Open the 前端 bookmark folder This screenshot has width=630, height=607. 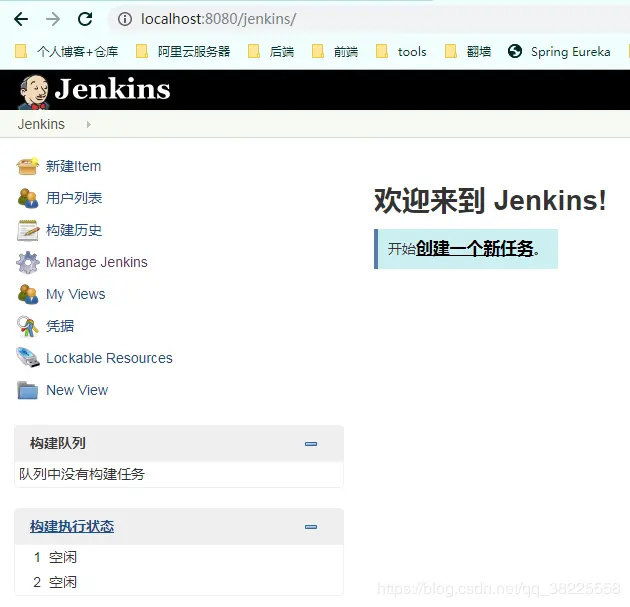(x=335, y=51)
